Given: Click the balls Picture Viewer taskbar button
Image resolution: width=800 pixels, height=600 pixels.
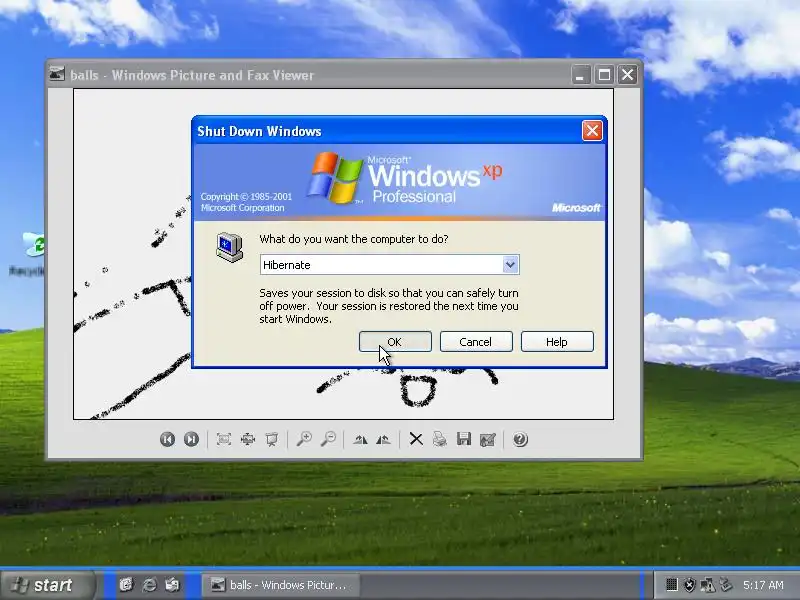Looking at the screenshot, I should pyautogui.click(x=281, y=585).
